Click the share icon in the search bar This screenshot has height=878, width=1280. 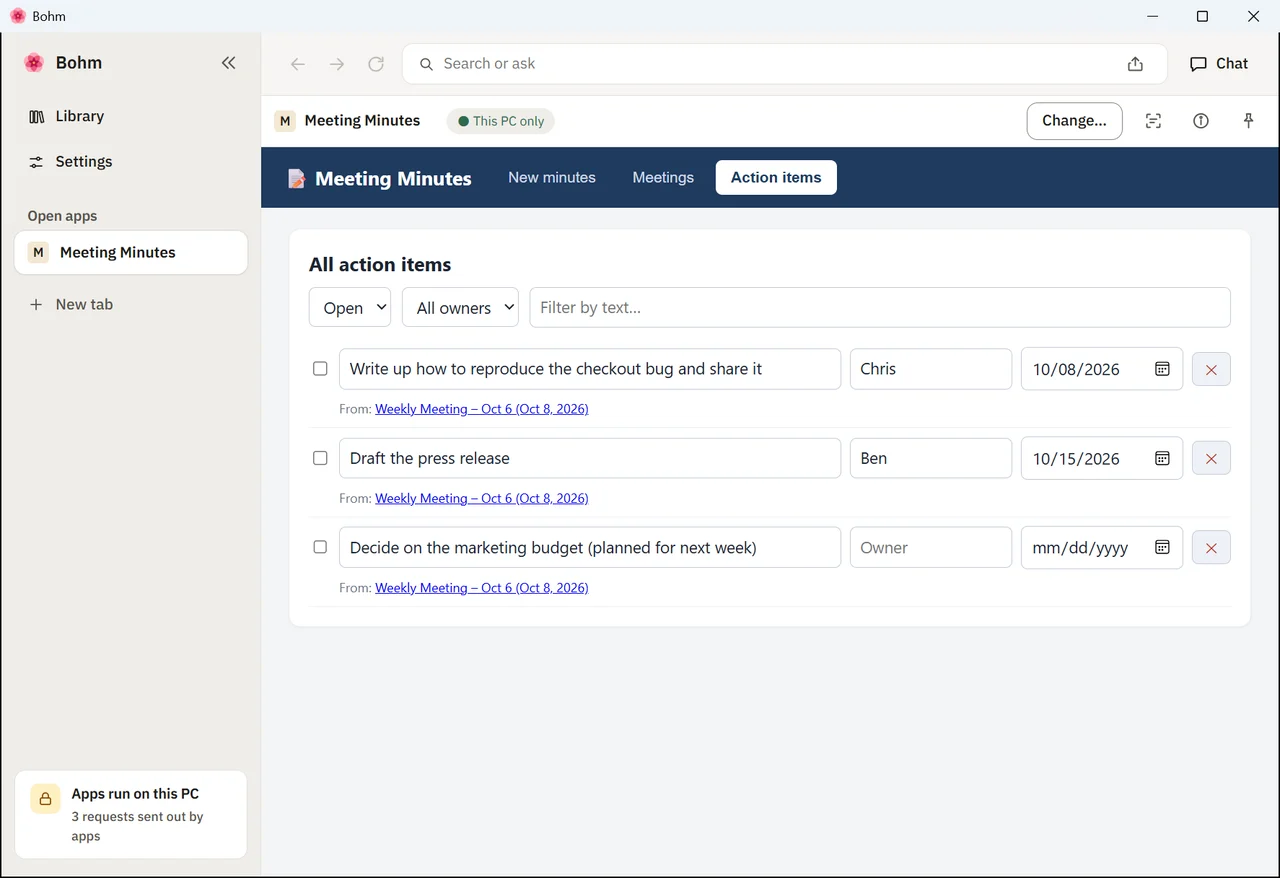coord(1135,64)
